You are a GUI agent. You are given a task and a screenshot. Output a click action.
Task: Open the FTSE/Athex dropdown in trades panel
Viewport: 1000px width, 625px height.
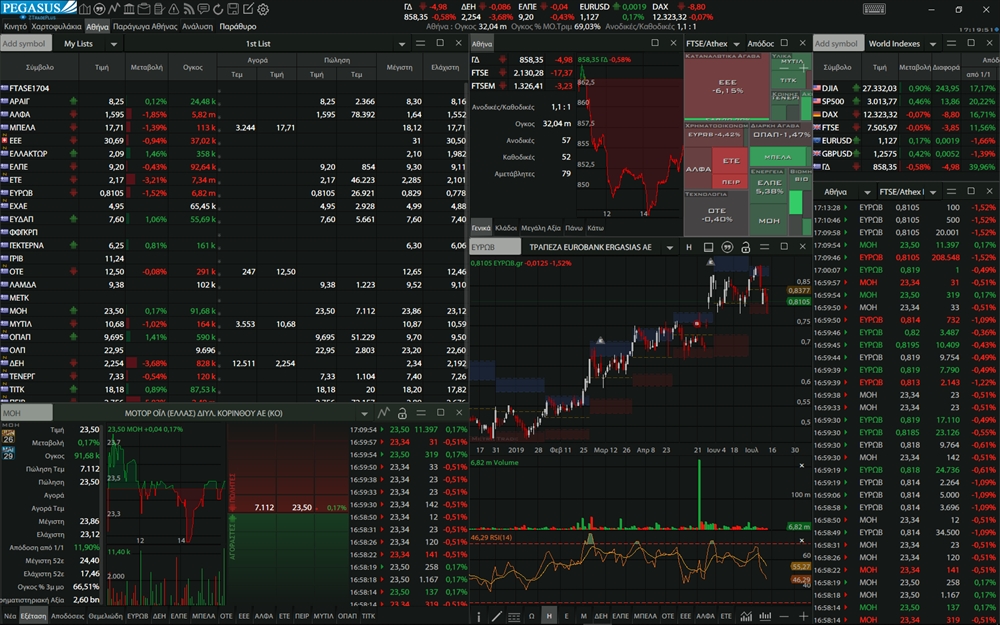click(933, 192)
